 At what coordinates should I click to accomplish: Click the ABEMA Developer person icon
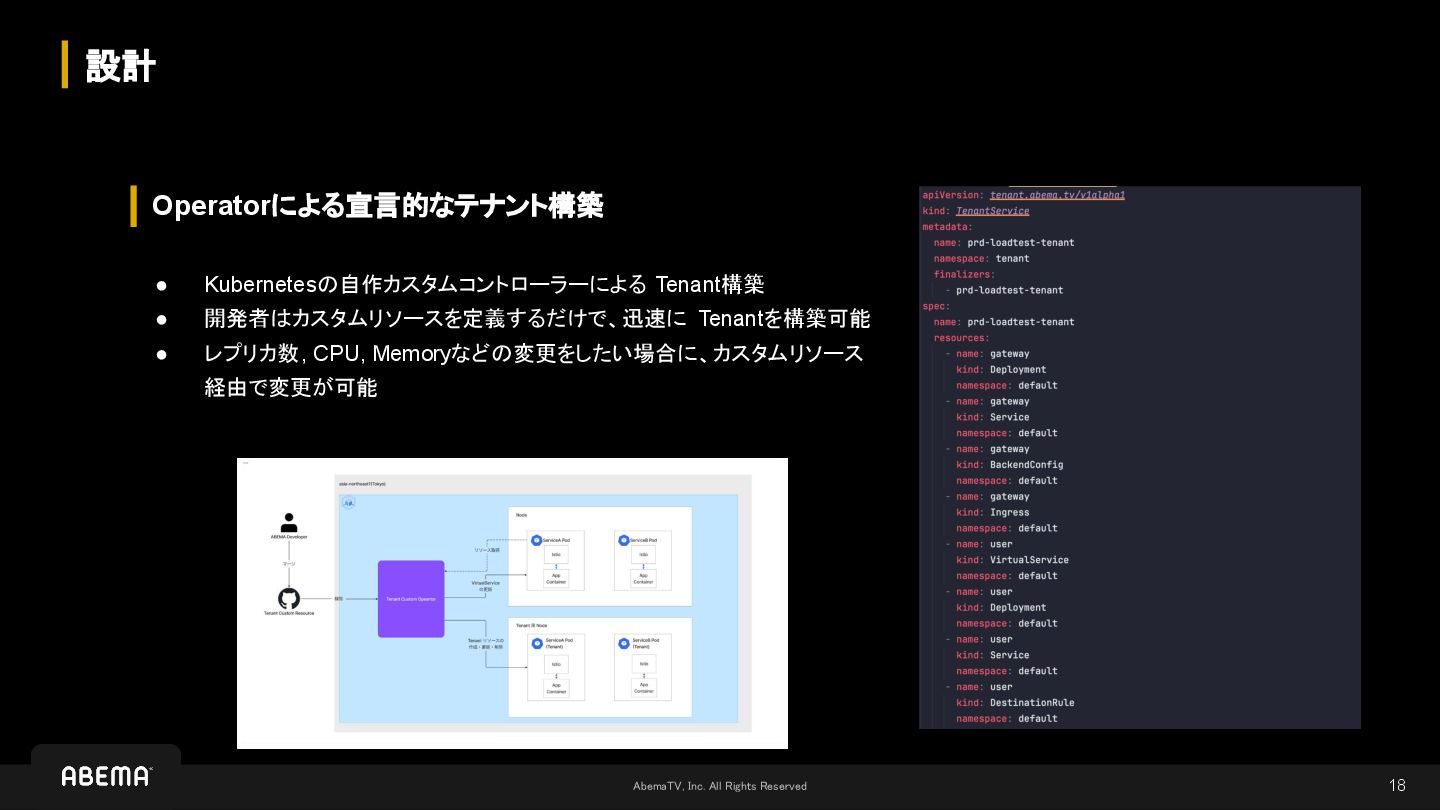pyautogui.click(x=289, y=522)
